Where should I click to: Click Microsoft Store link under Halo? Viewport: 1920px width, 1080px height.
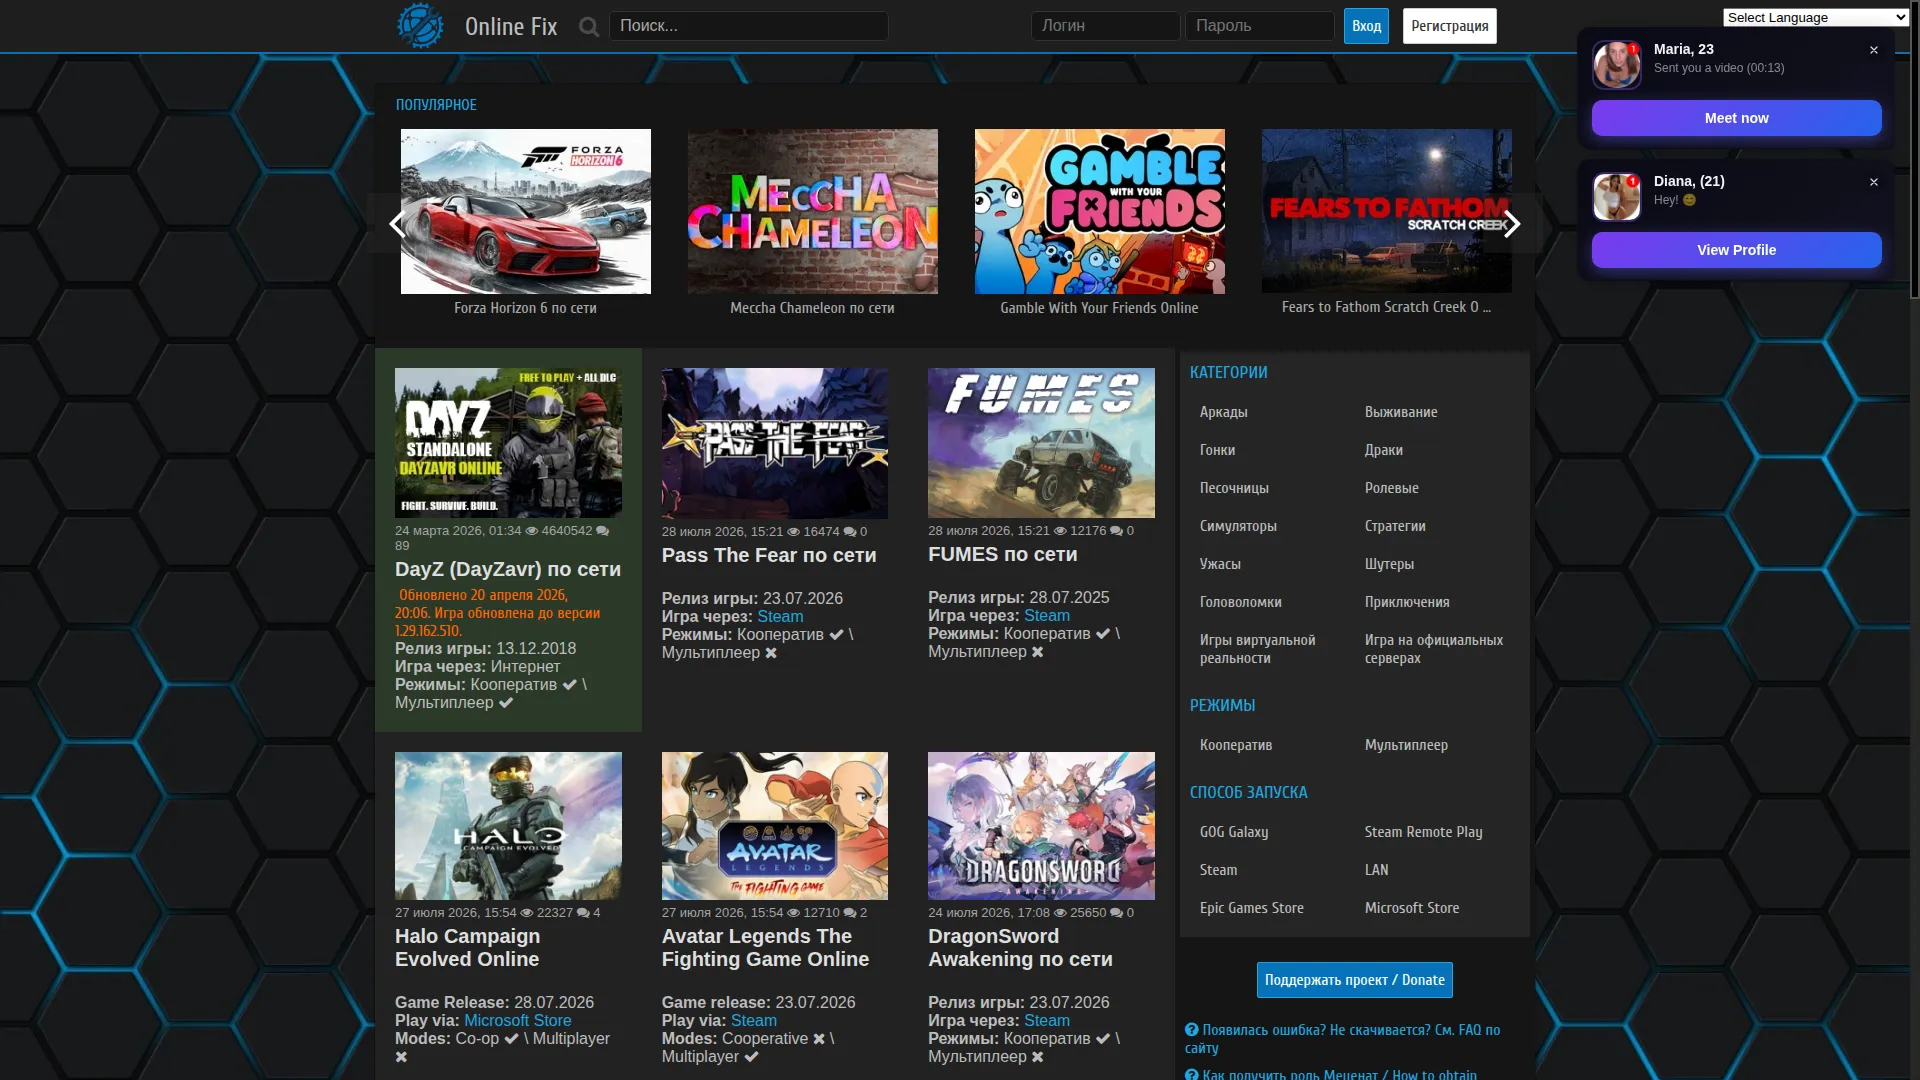pyautogui.click(x=518, y=1021)
